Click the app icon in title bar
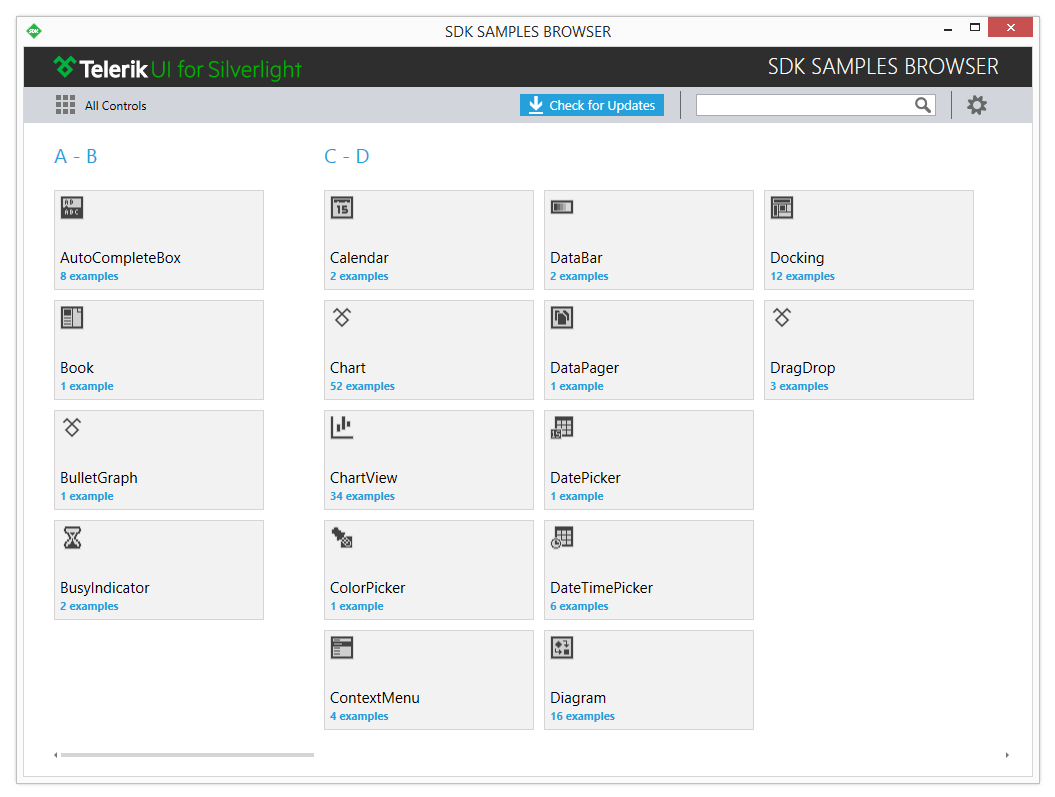This screenshot has height=797, width=1055. (34, 31)
